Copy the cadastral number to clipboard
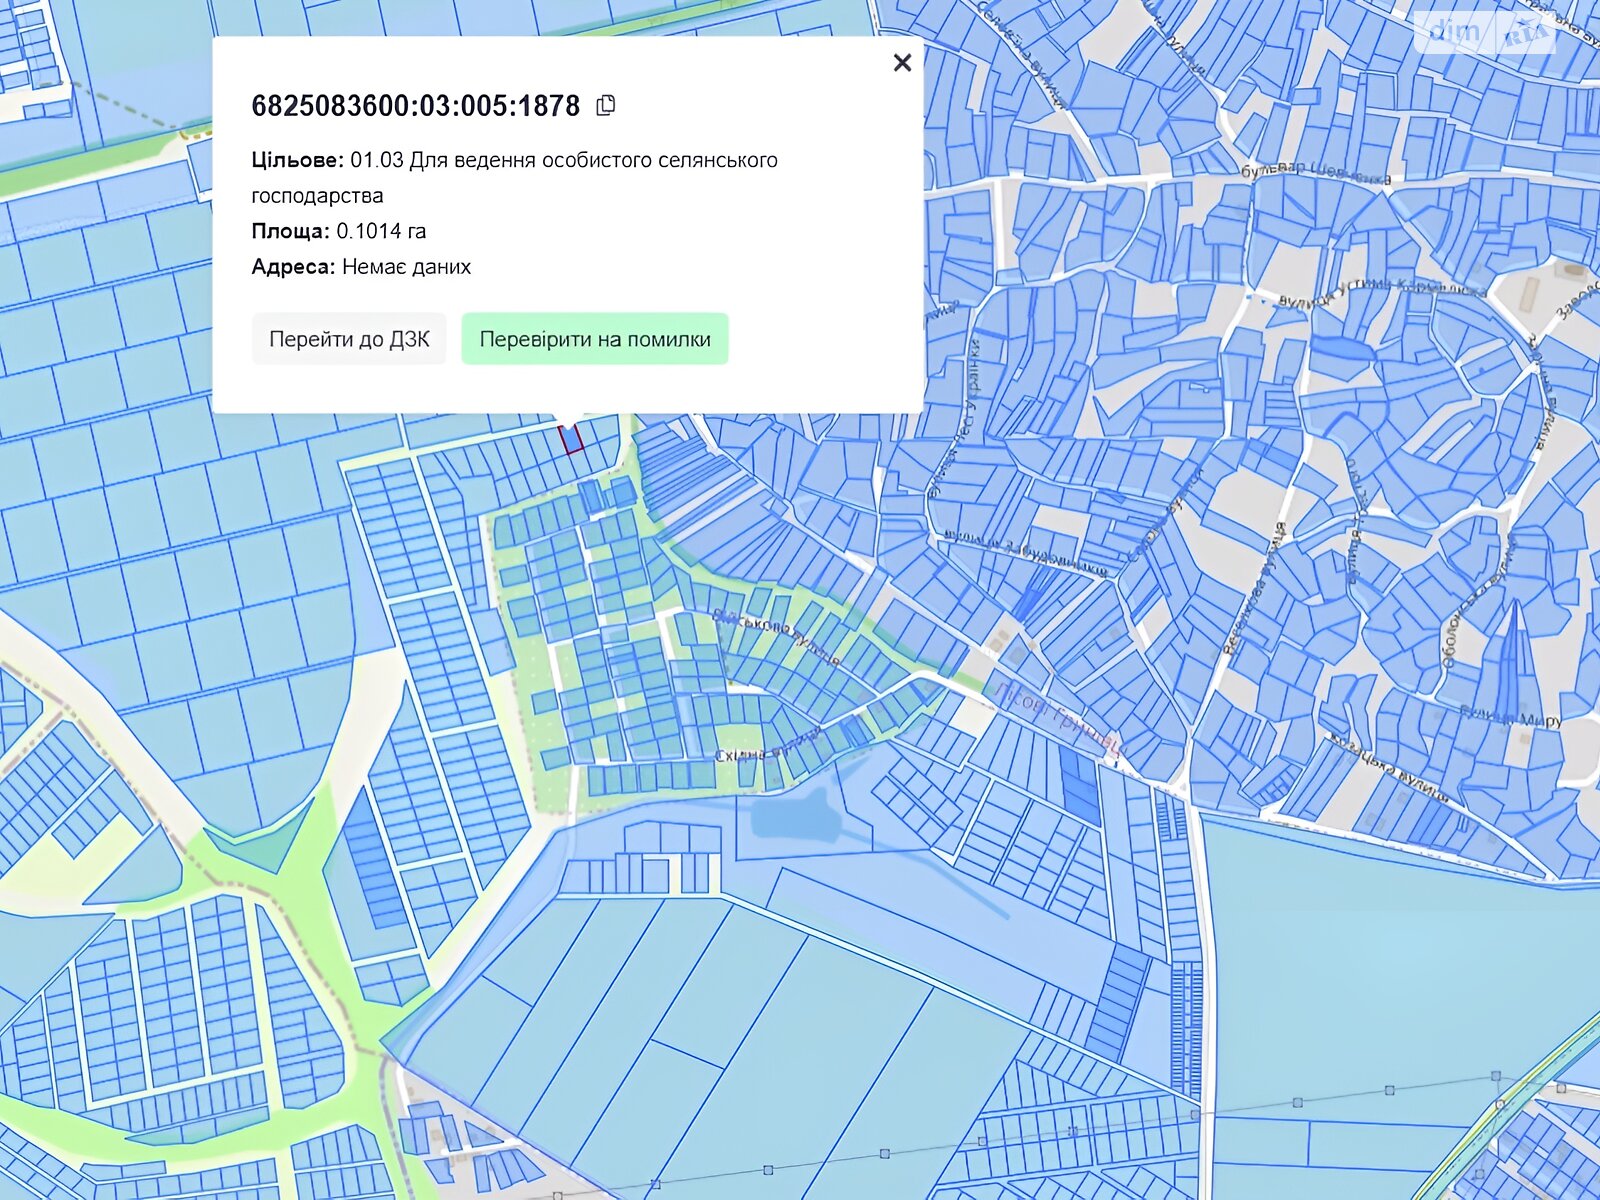 tap(605, 105)
